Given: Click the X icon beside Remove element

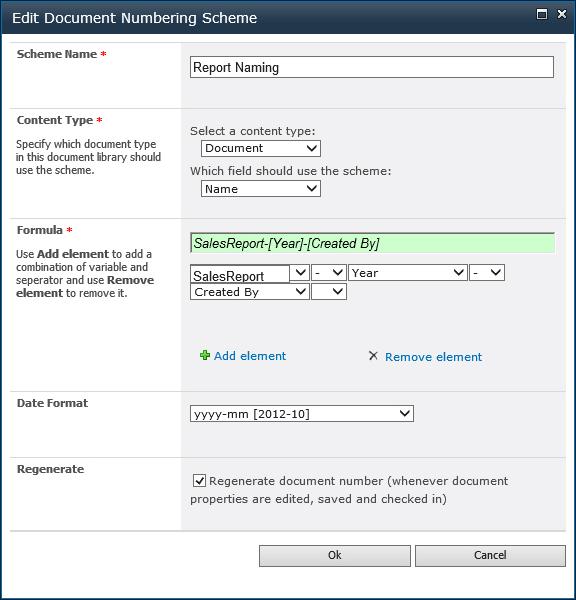Looking at the screenshot, I should (373, 356).
